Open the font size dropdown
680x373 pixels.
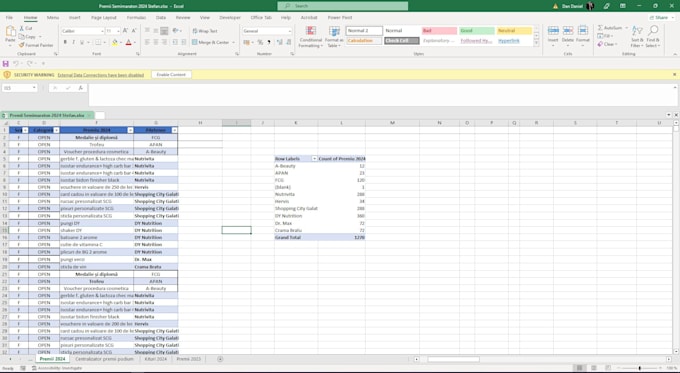(118, 31)
